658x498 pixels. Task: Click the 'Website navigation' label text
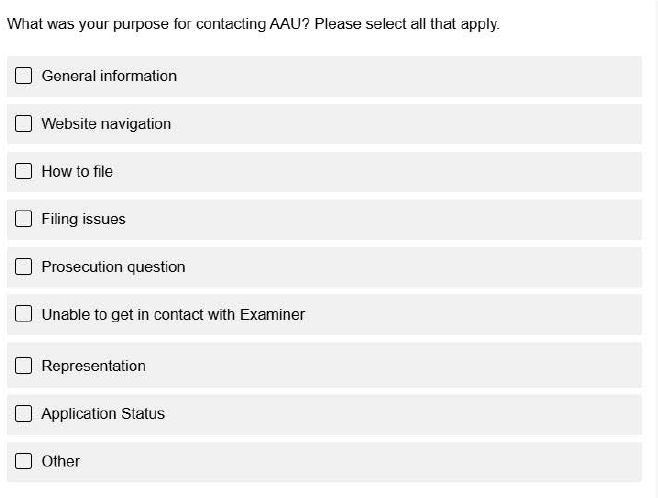point(106,124)
